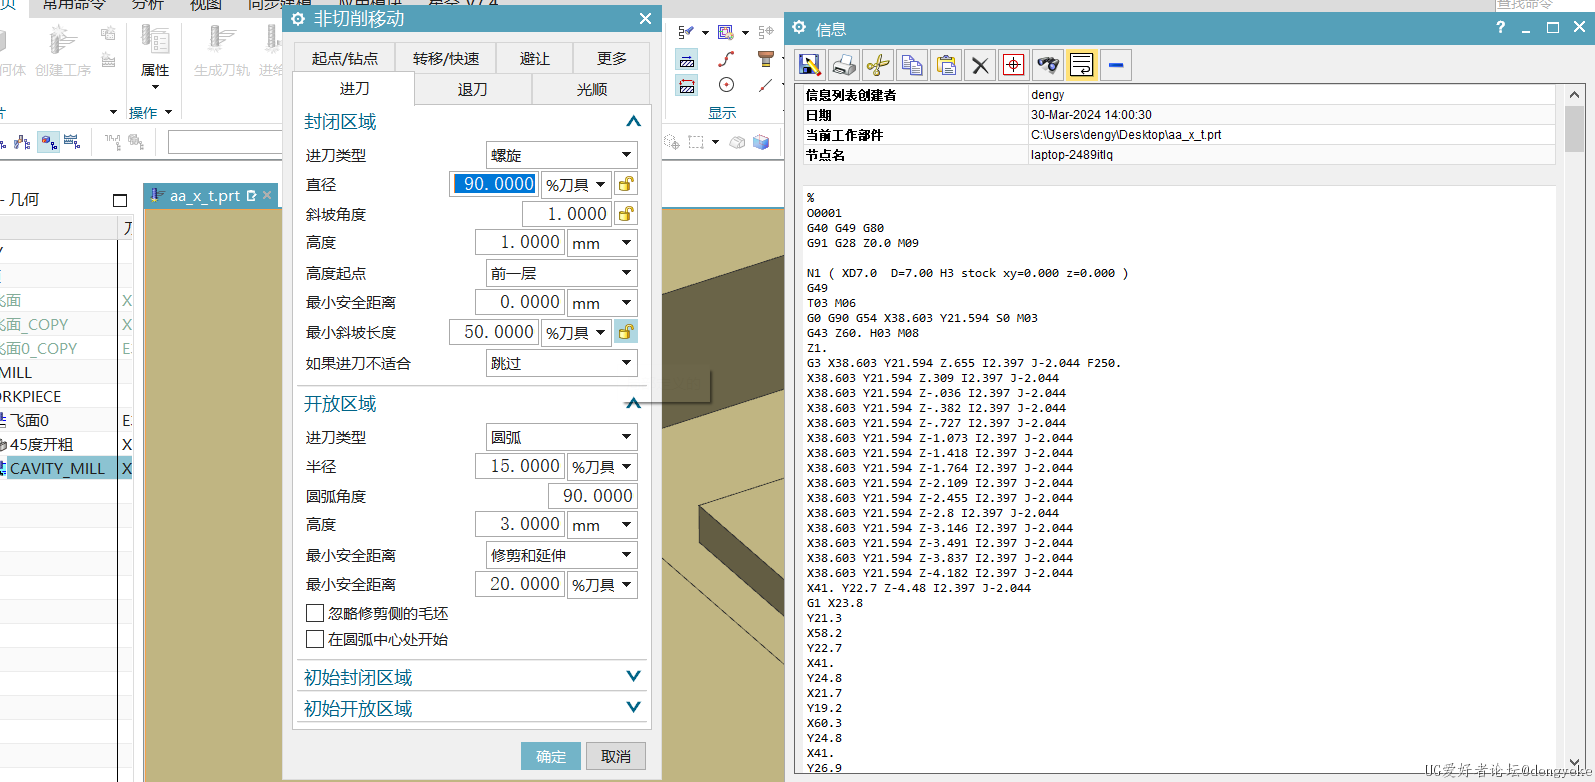Open open-area 进刀类型 dropdown showing 圆弧
The width and height of the screenshot is (1595, 782).
click(562, 437)
